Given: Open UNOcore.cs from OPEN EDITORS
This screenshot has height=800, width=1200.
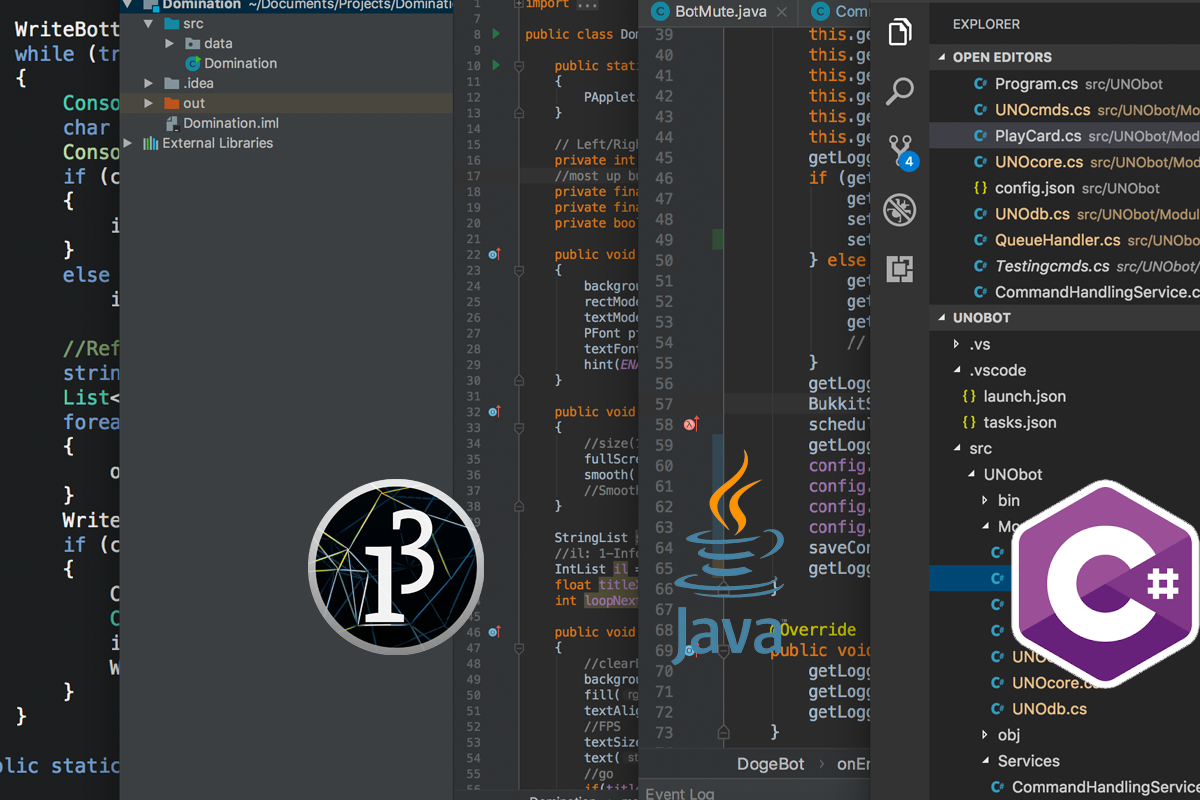Looking at the screenshot, I should tap(1039, 162).
